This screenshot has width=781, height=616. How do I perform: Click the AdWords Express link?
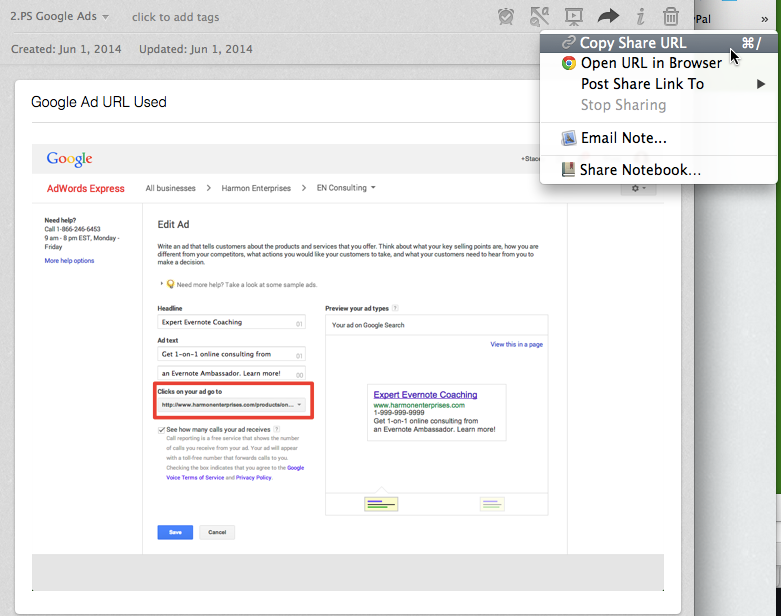click(x=86, y=188)
